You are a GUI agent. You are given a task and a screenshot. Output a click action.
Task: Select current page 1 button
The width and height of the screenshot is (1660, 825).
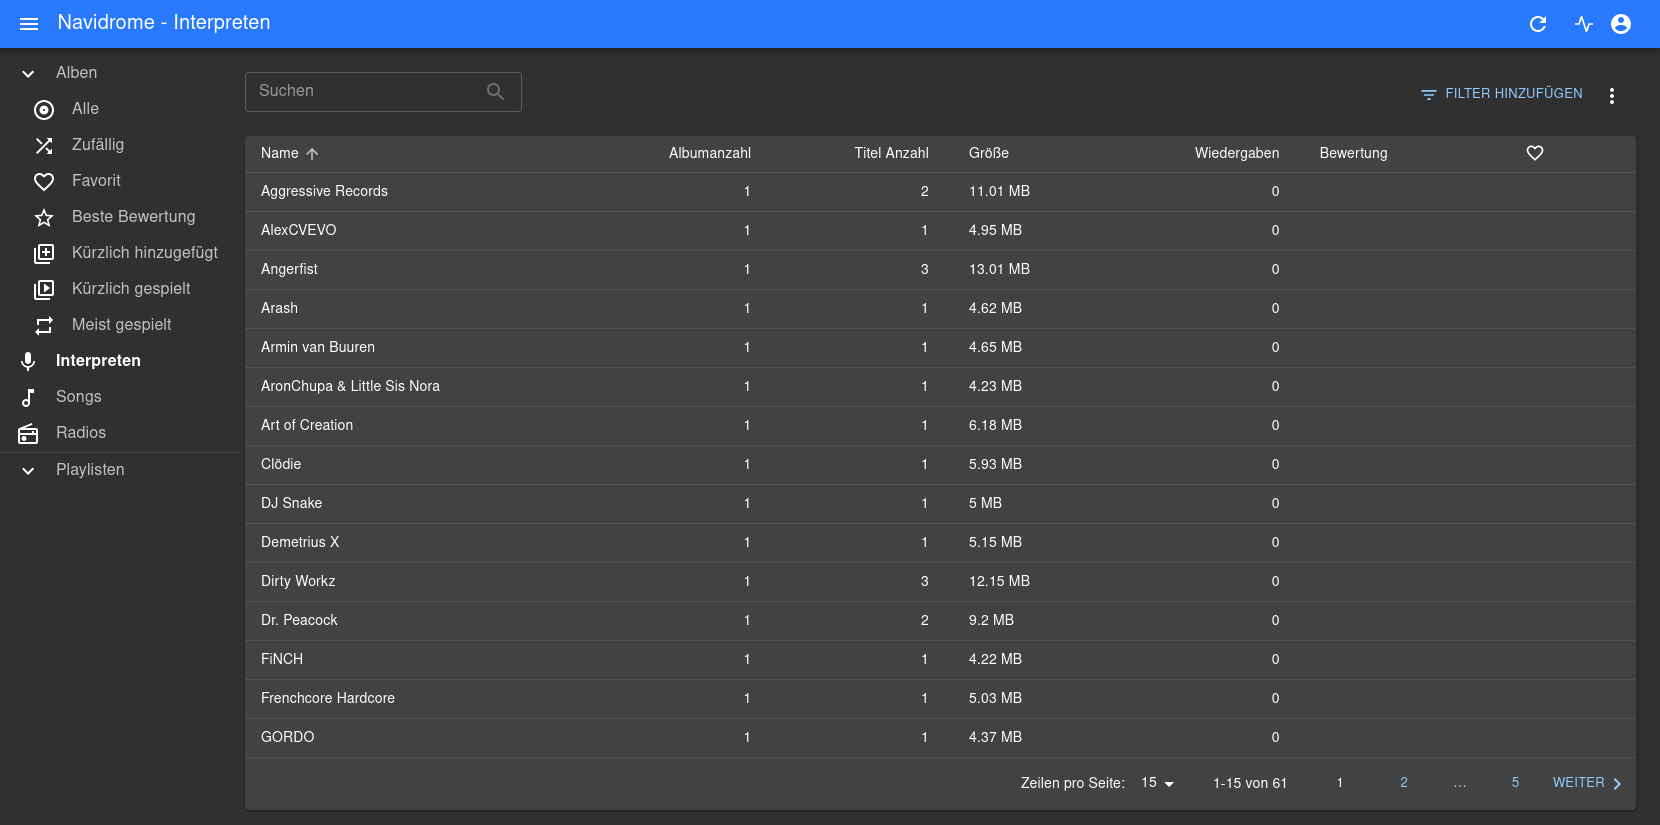(x=1340, y=783)
